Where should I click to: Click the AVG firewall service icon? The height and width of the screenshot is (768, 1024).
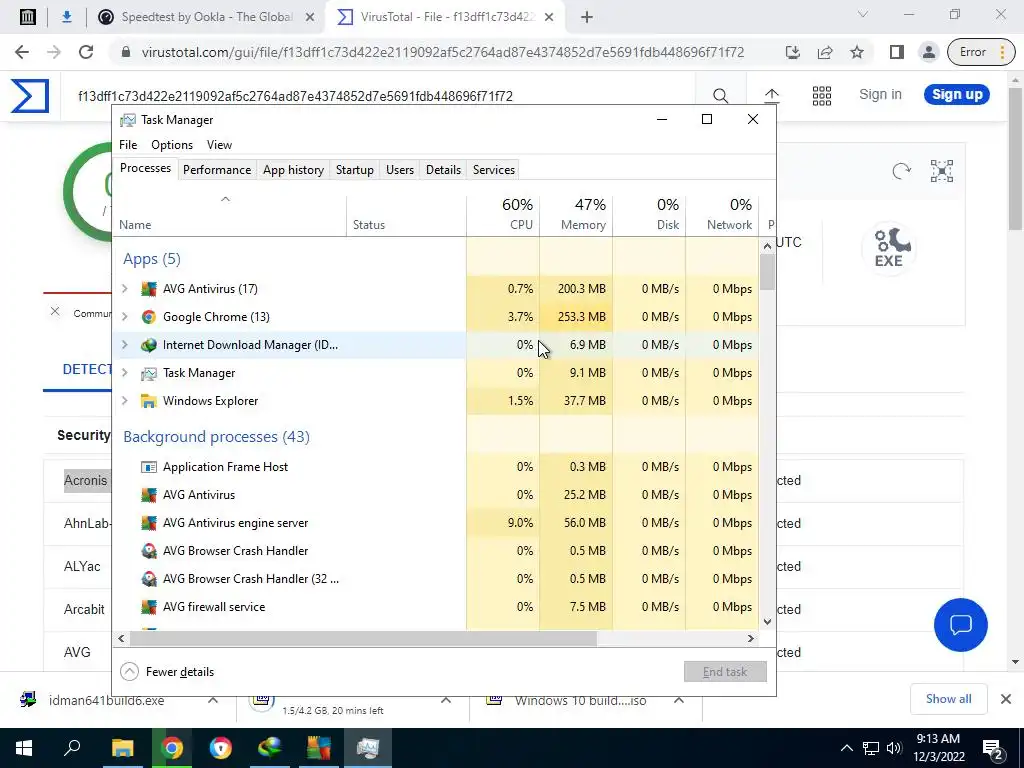pyautogui.click(x=149, y=607)
